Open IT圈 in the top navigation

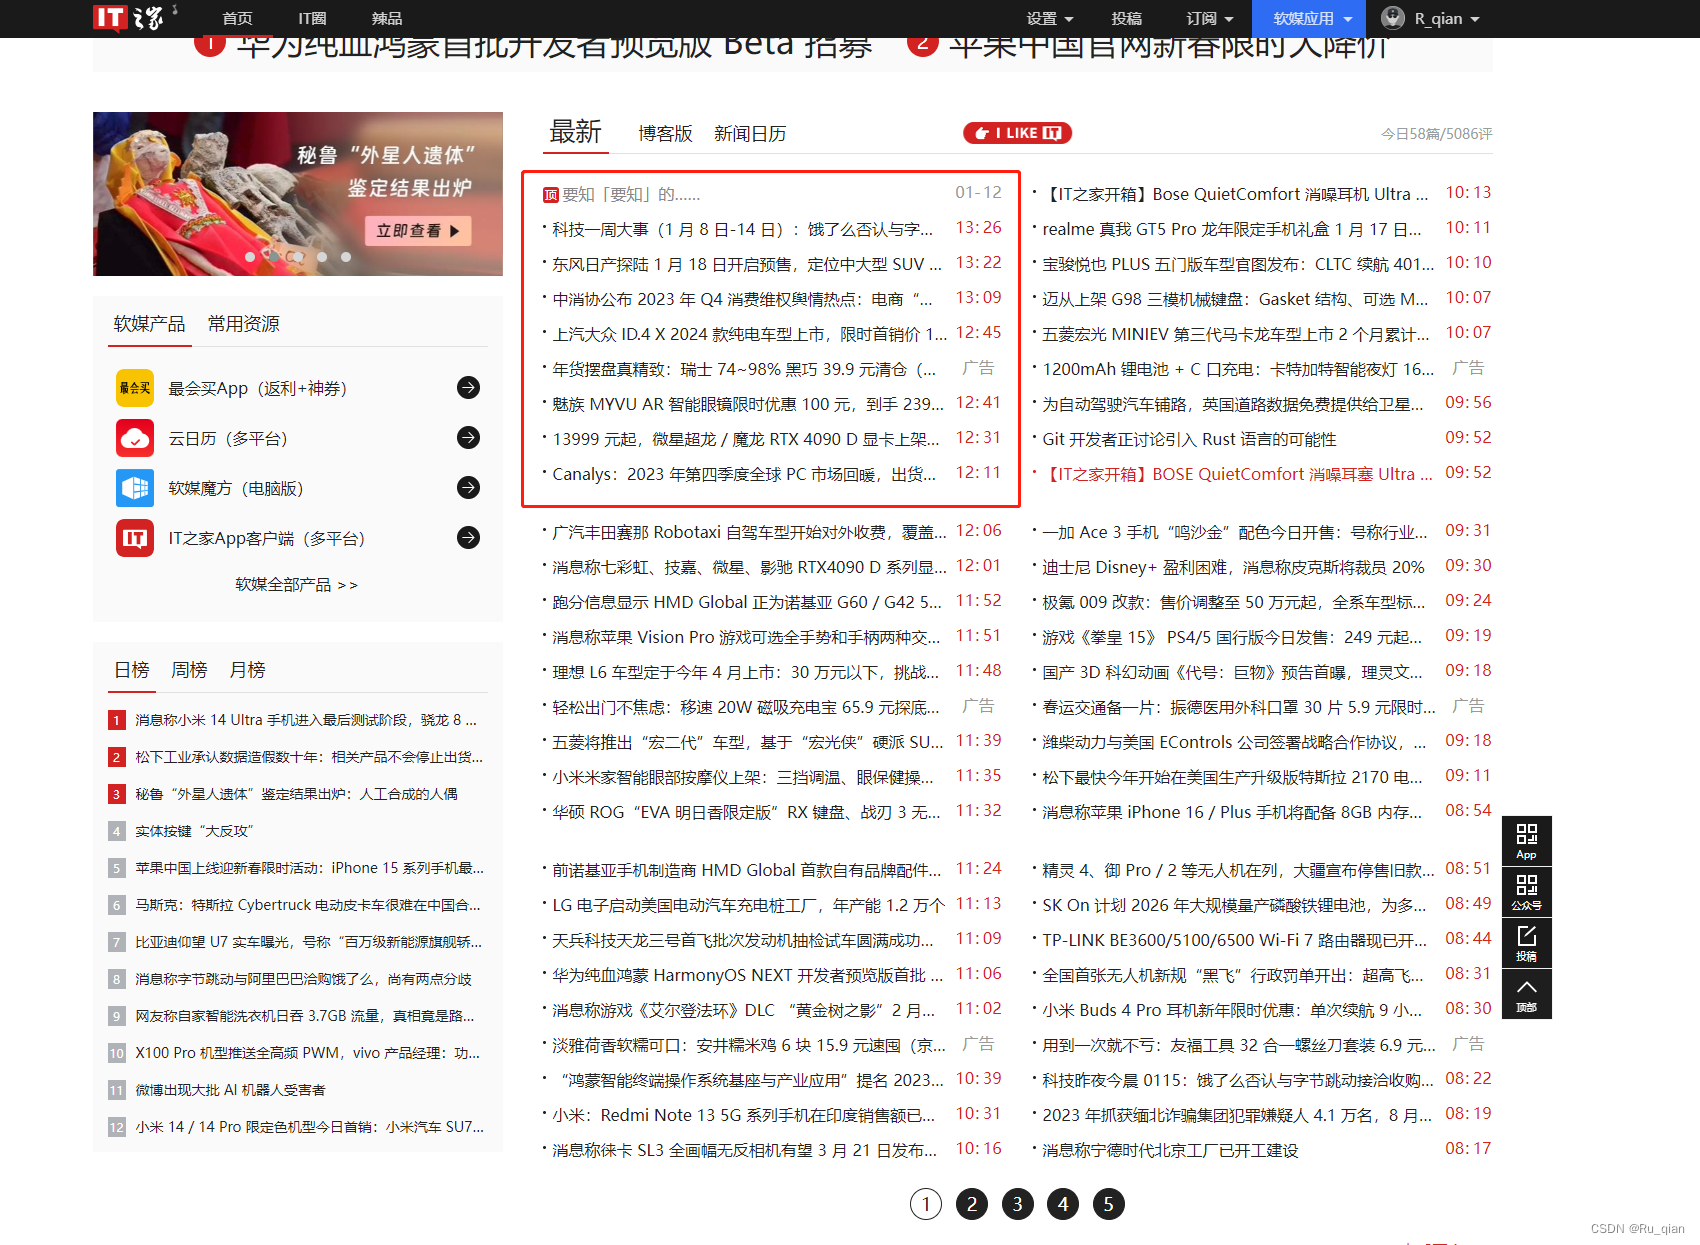[312, 19]
